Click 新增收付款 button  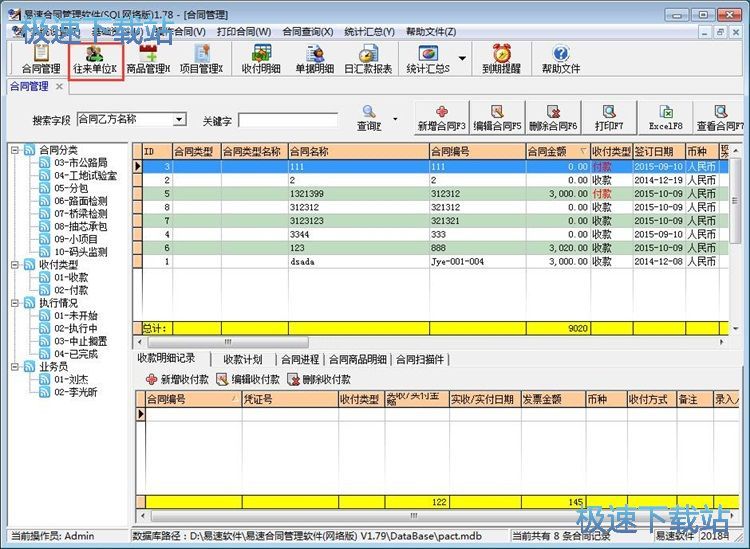coord(178,380)
